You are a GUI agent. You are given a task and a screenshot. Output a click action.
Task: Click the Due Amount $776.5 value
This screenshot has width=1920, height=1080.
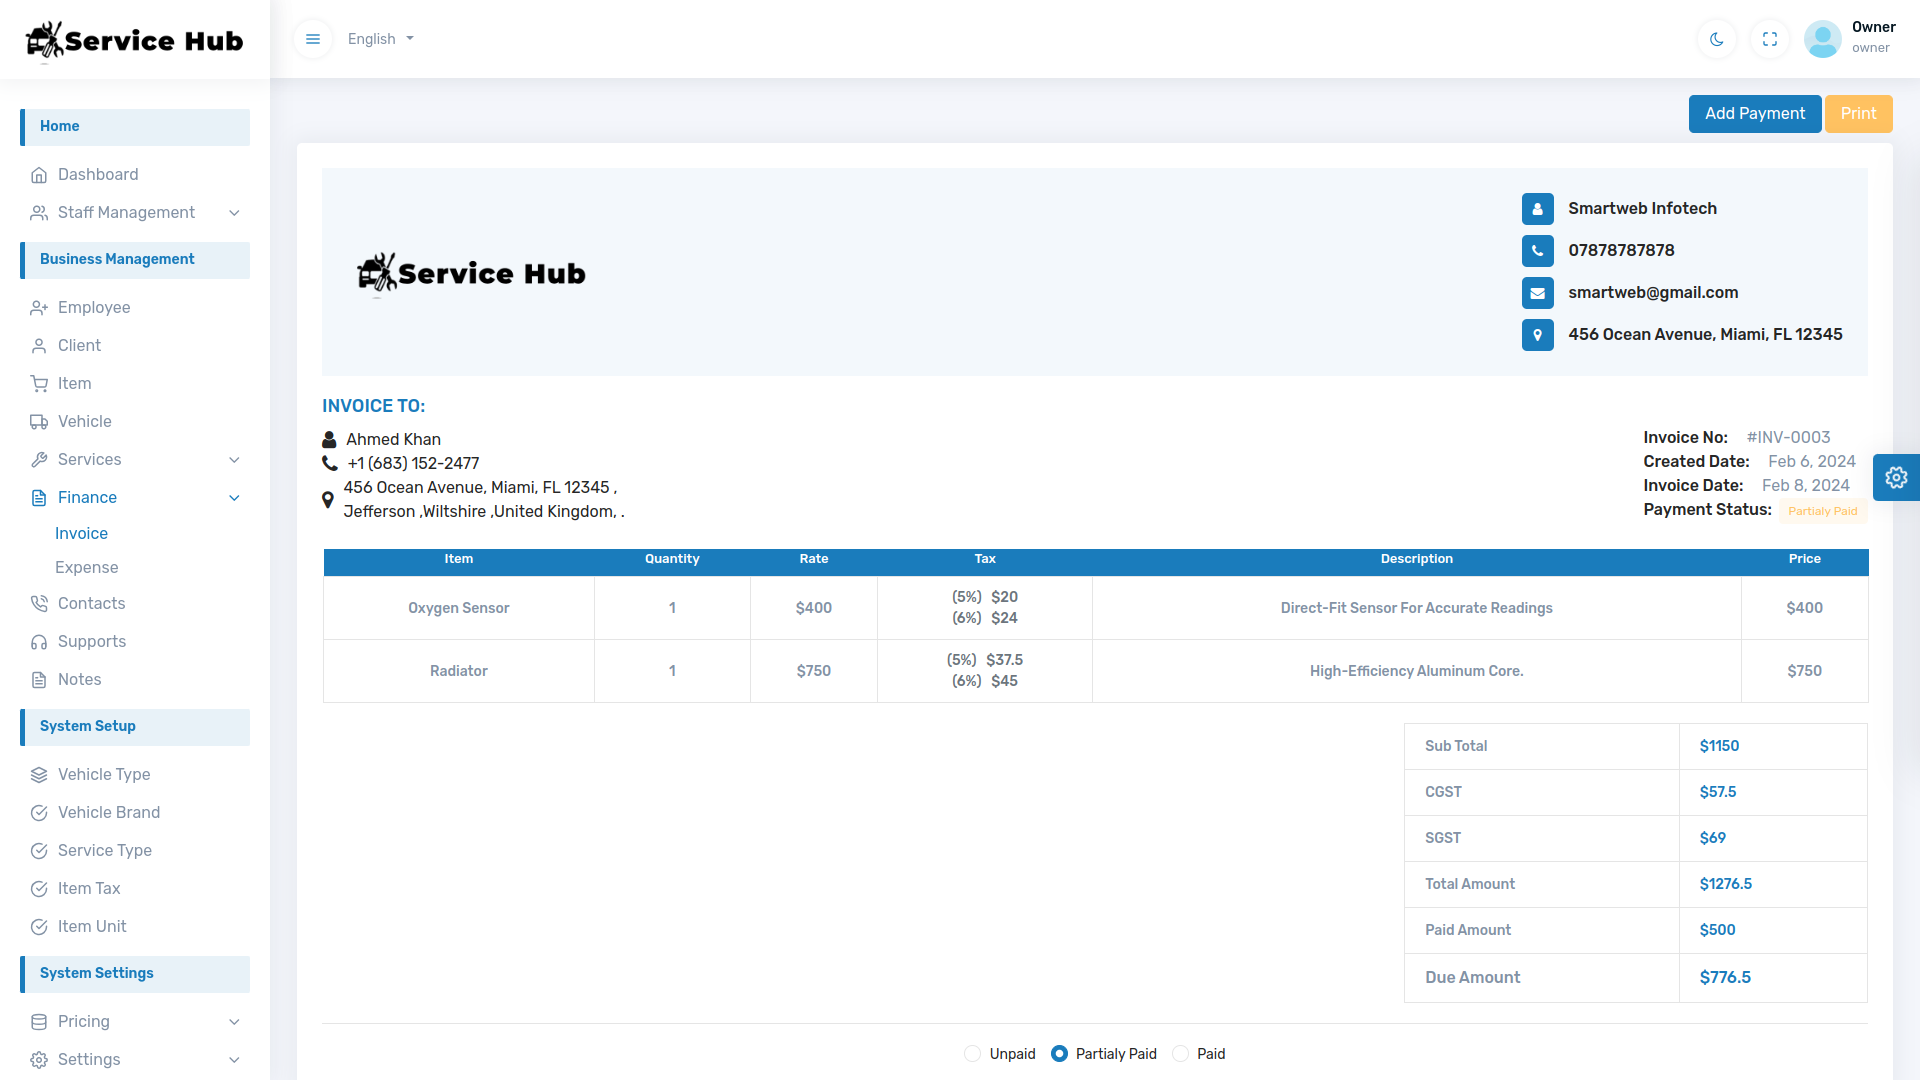(1725, 978)
